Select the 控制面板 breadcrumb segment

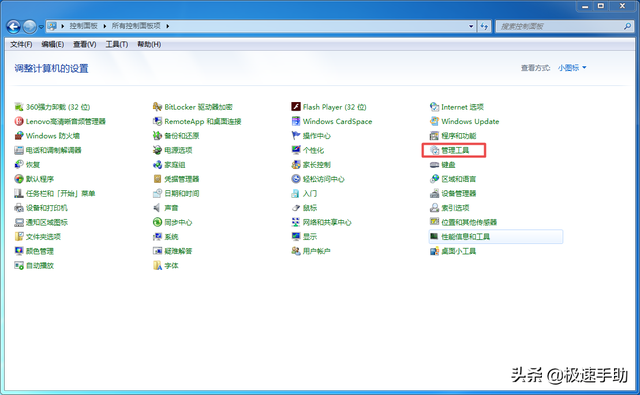point(83,26)
